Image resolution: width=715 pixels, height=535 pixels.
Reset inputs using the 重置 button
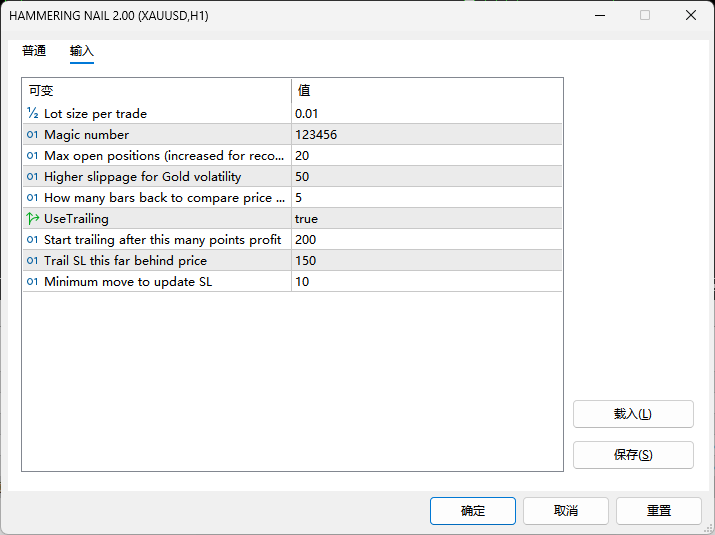point(659,511)
